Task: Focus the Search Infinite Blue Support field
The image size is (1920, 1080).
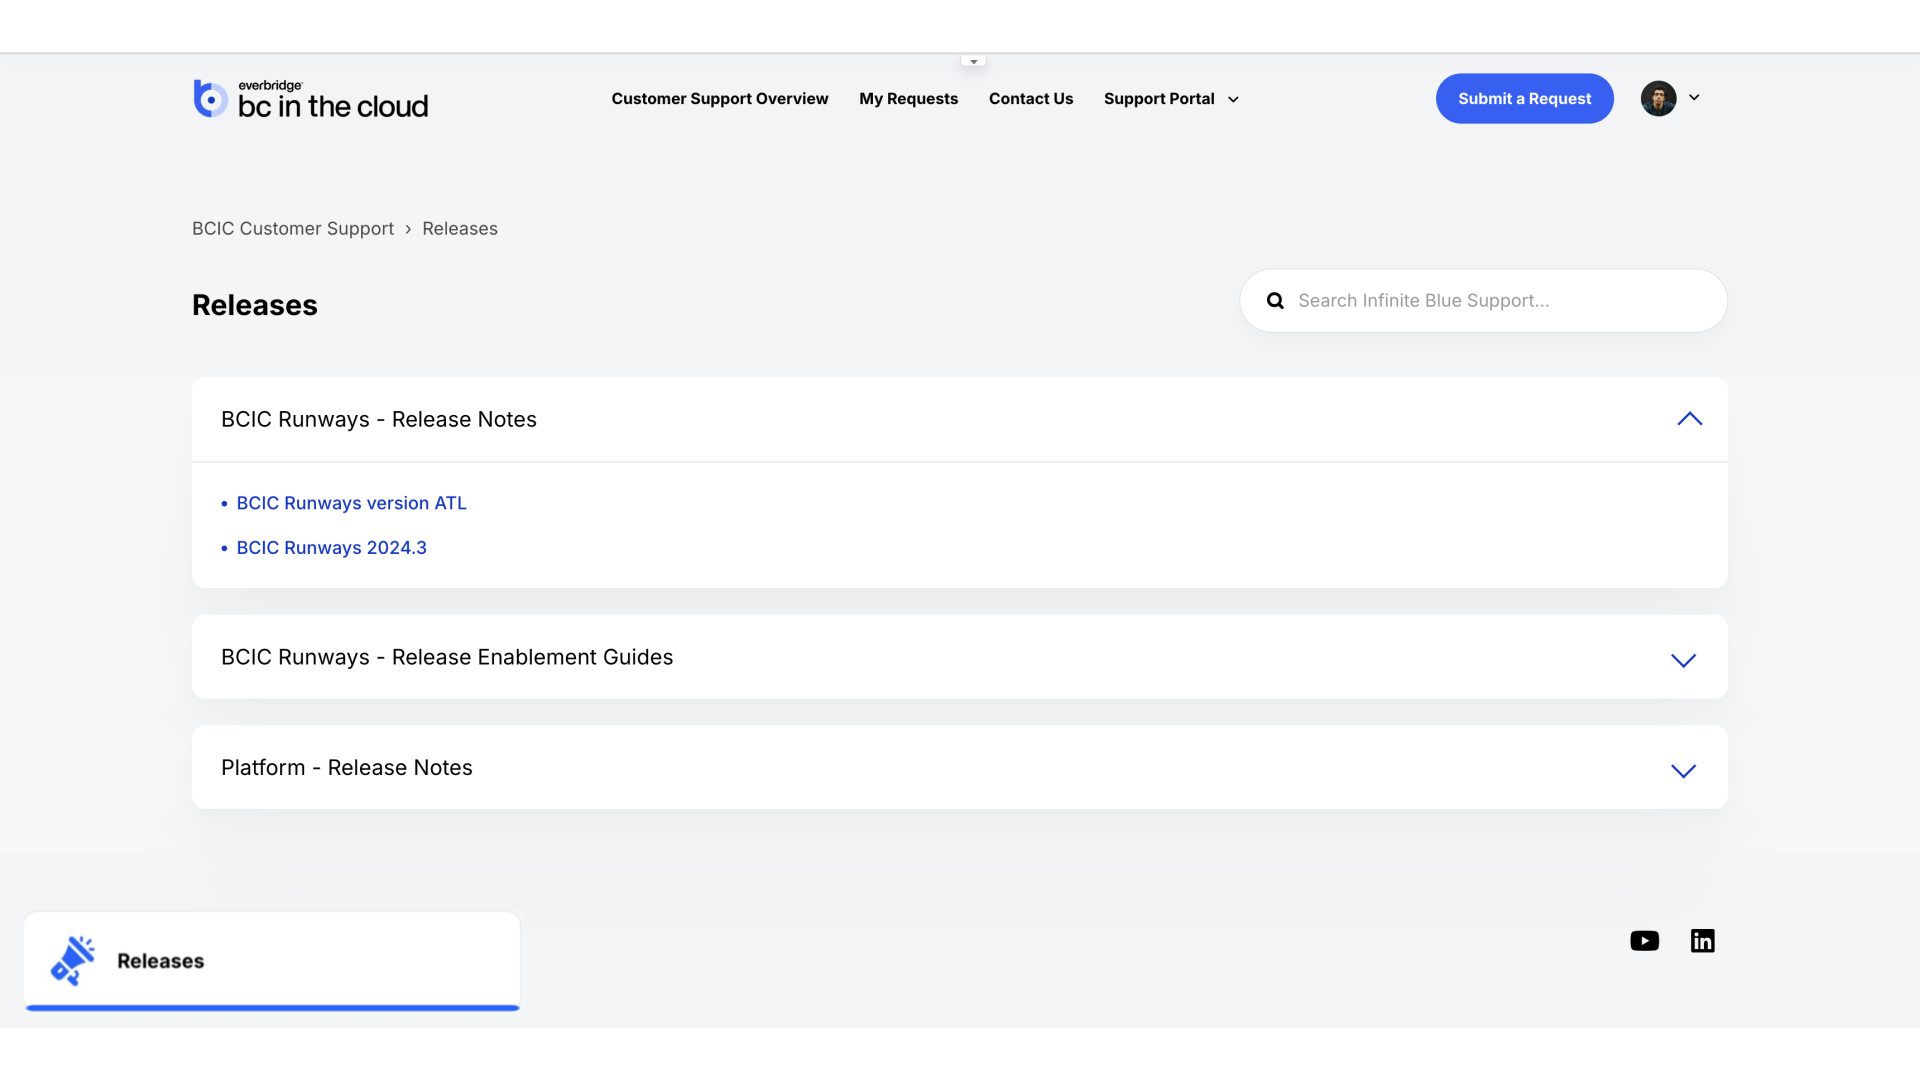Action: coord(1483,301)
